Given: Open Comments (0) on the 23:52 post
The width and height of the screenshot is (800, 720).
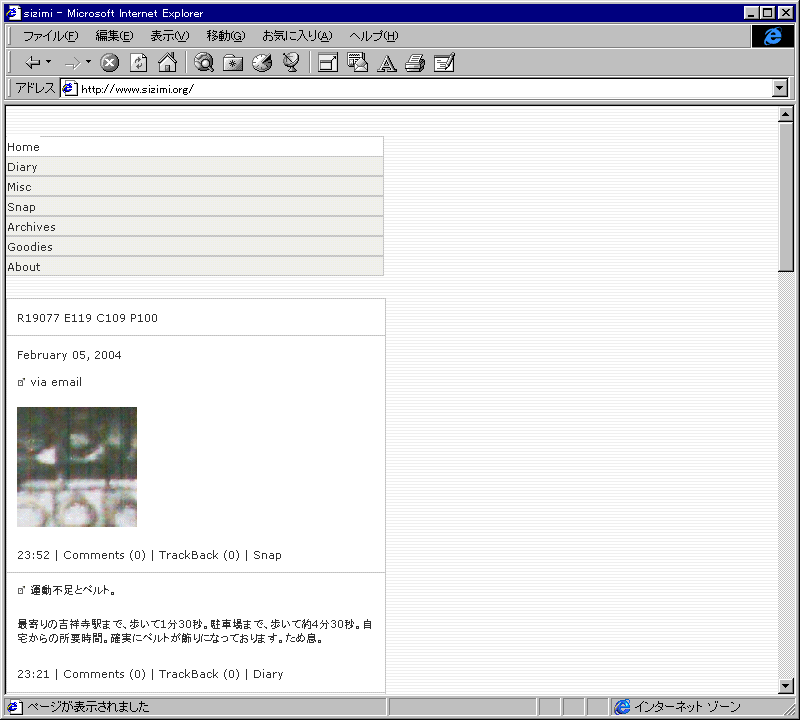Looking at the screenshot, I should pyautogui.click(x=105, y=555).
